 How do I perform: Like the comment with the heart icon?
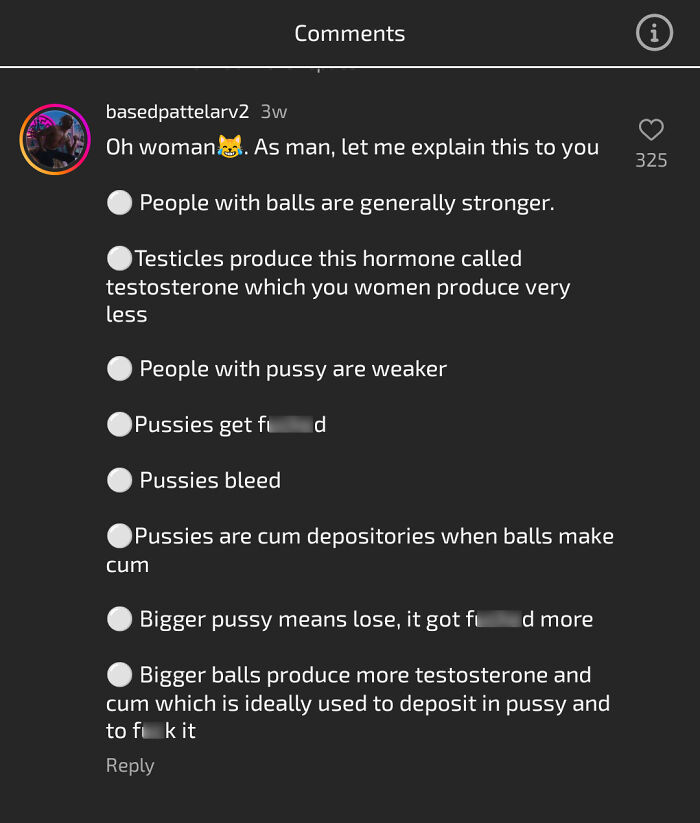(651, 130)
